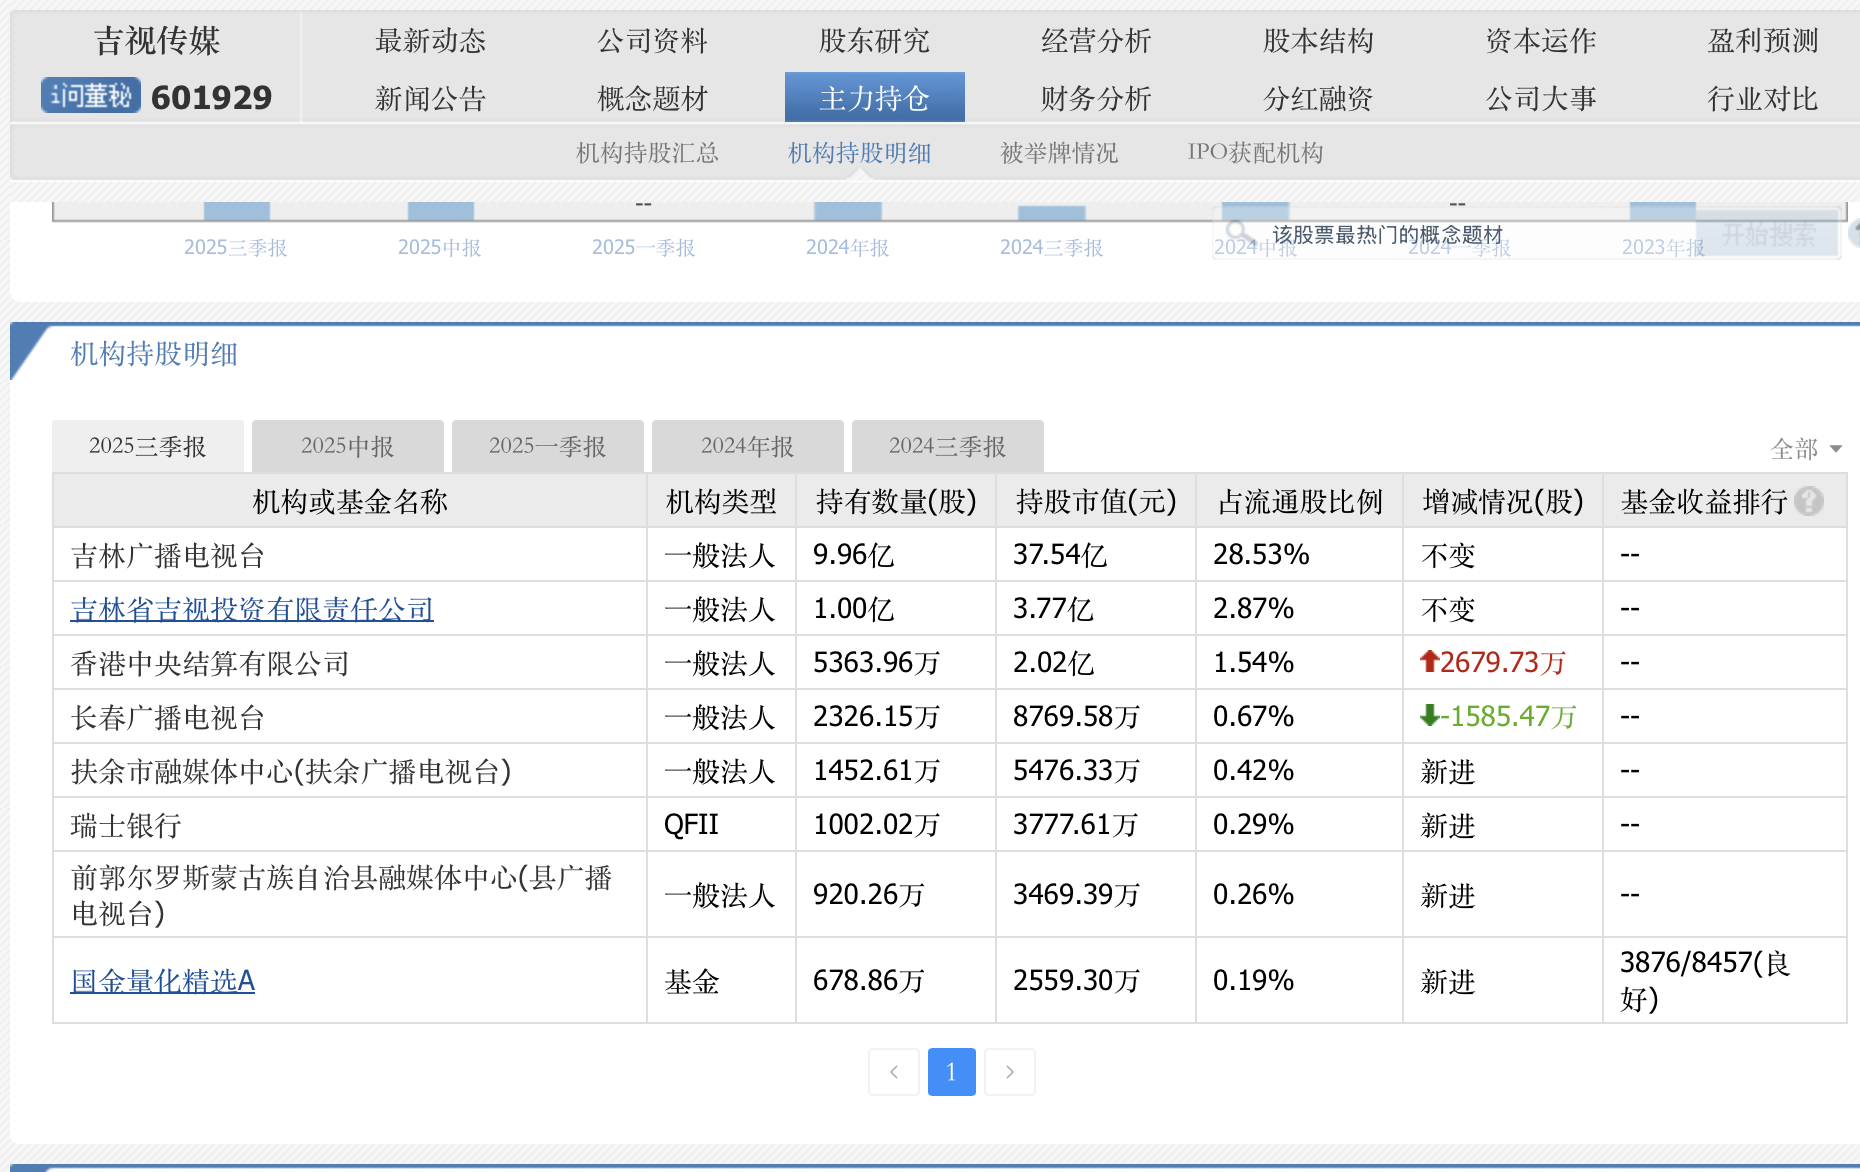
Task: Open the 公司大事 menu
Action: pos(1541,98)
